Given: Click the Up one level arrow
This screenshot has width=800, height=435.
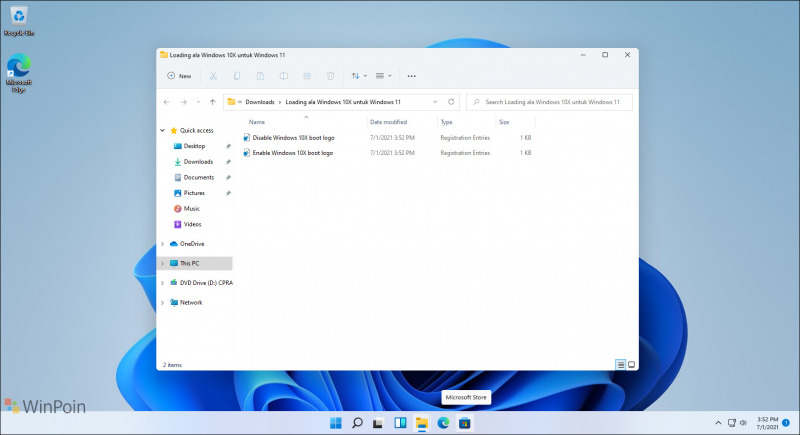Looking at the screenshot, I should [212, 102].
